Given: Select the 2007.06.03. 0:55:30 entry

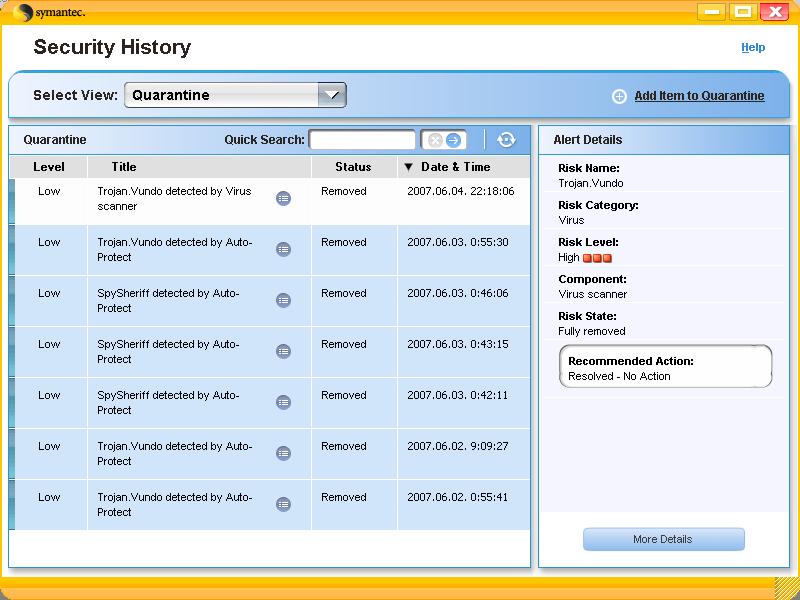Looking at the screenshot, I should tap(270, 250).
